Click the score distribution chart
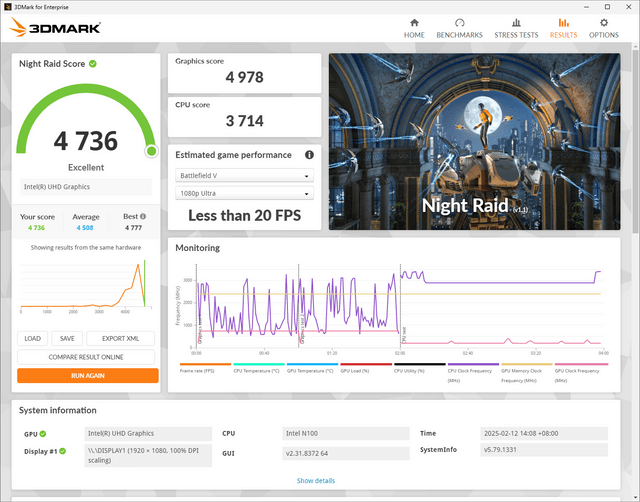Viewport: 640px width, 502px height. point(86,286)
